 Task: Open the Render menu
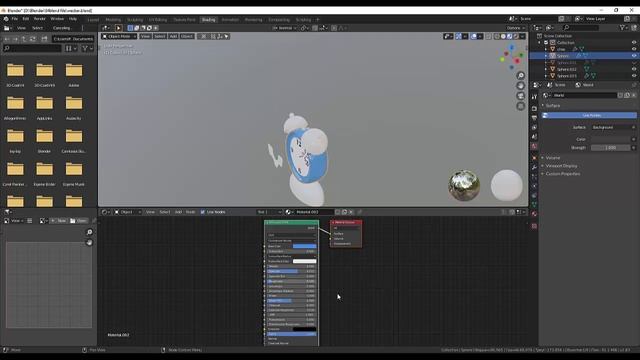[x=40, y=19]
